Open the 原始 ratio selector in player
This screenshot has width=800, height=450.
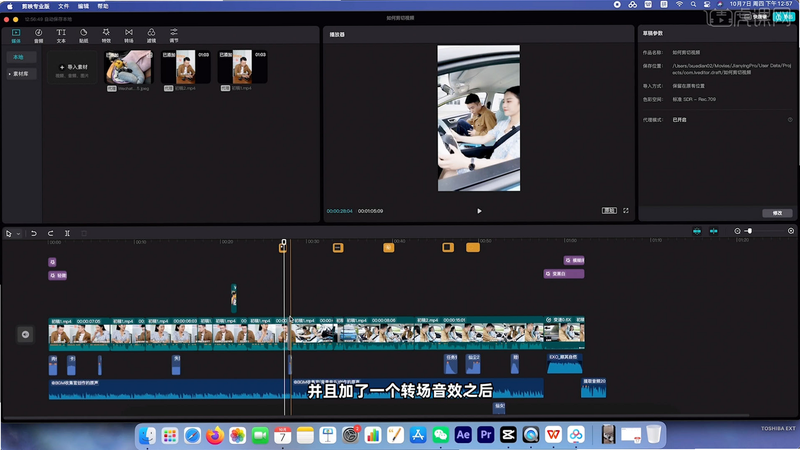(609, 210)
